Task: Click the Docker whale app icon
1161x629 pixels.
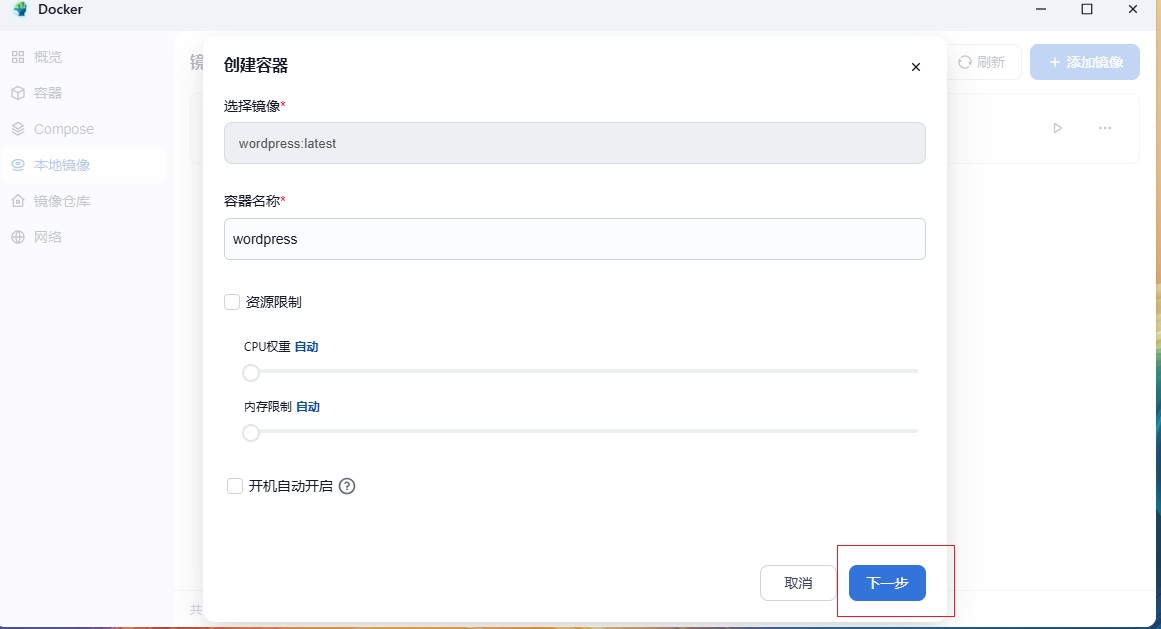Action: 19,10
